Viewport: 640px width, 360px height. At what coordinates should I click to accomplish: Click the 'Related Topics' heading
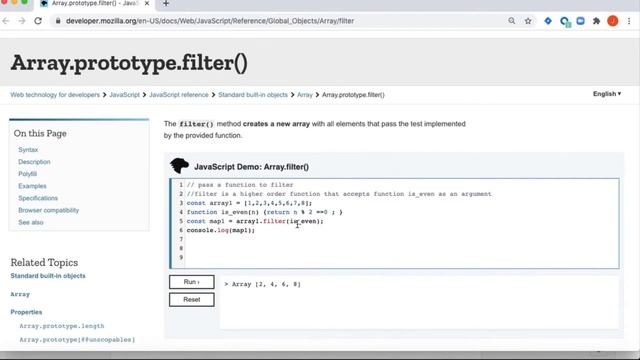coord(44,262)
